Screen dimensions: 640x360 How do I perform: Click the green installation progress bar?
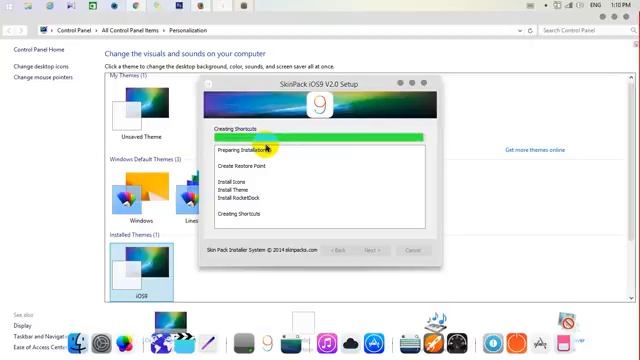coord(319,138)
